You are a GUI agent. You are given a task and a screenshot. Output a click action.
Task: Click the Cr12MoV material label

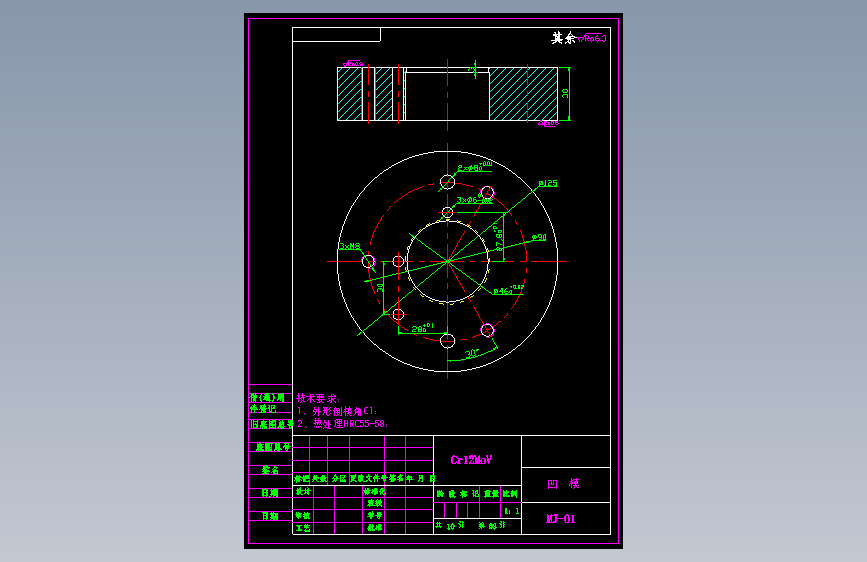pos(471,460)
